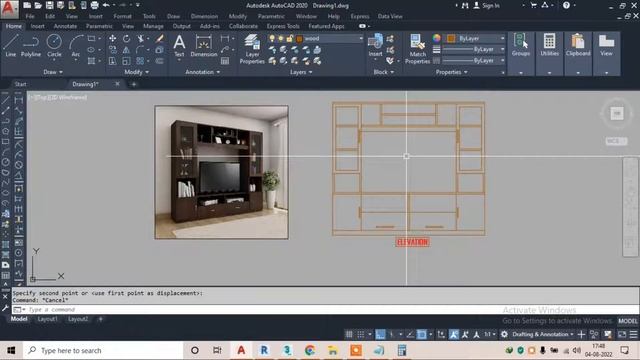640x360 pixels.
Task: Click the Customization icon in status bar
Action: (633, 334)
